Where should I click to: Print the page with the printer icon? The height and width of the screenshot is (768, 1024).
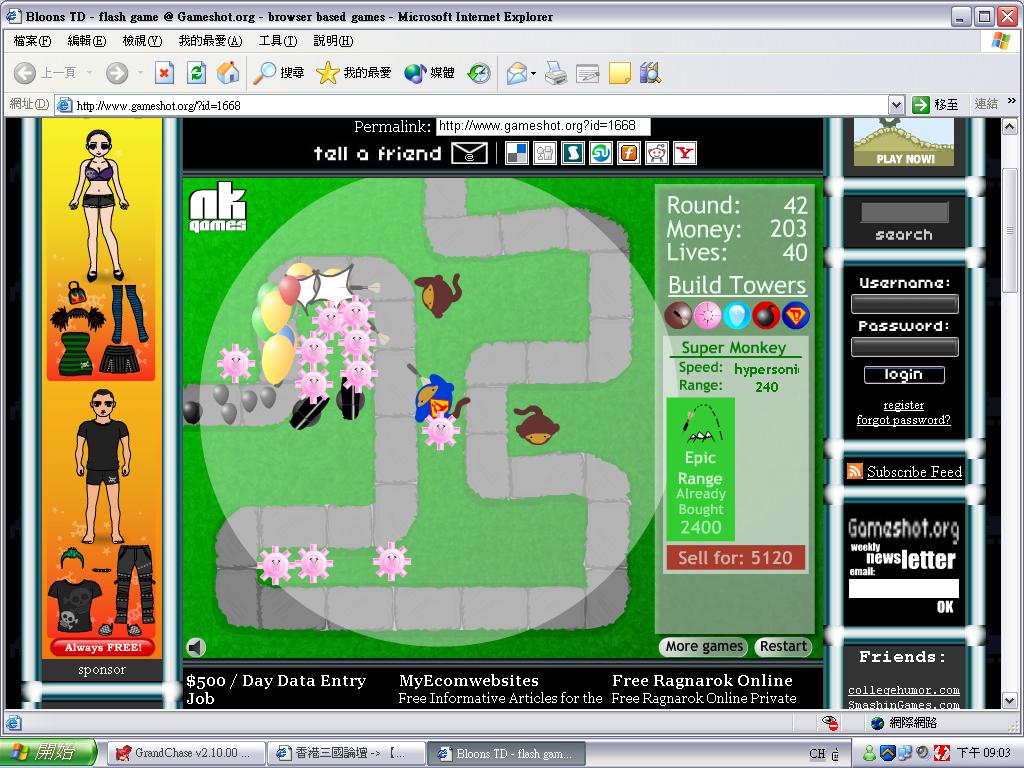[556, 72]
